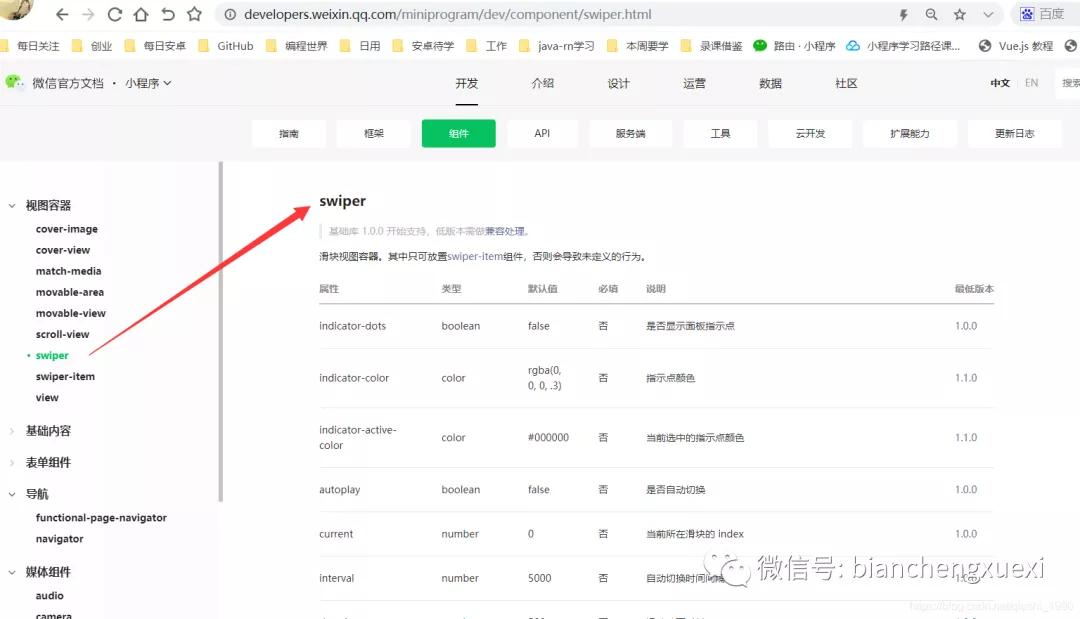Click the magnifier zoom icon in address bar

931,14
